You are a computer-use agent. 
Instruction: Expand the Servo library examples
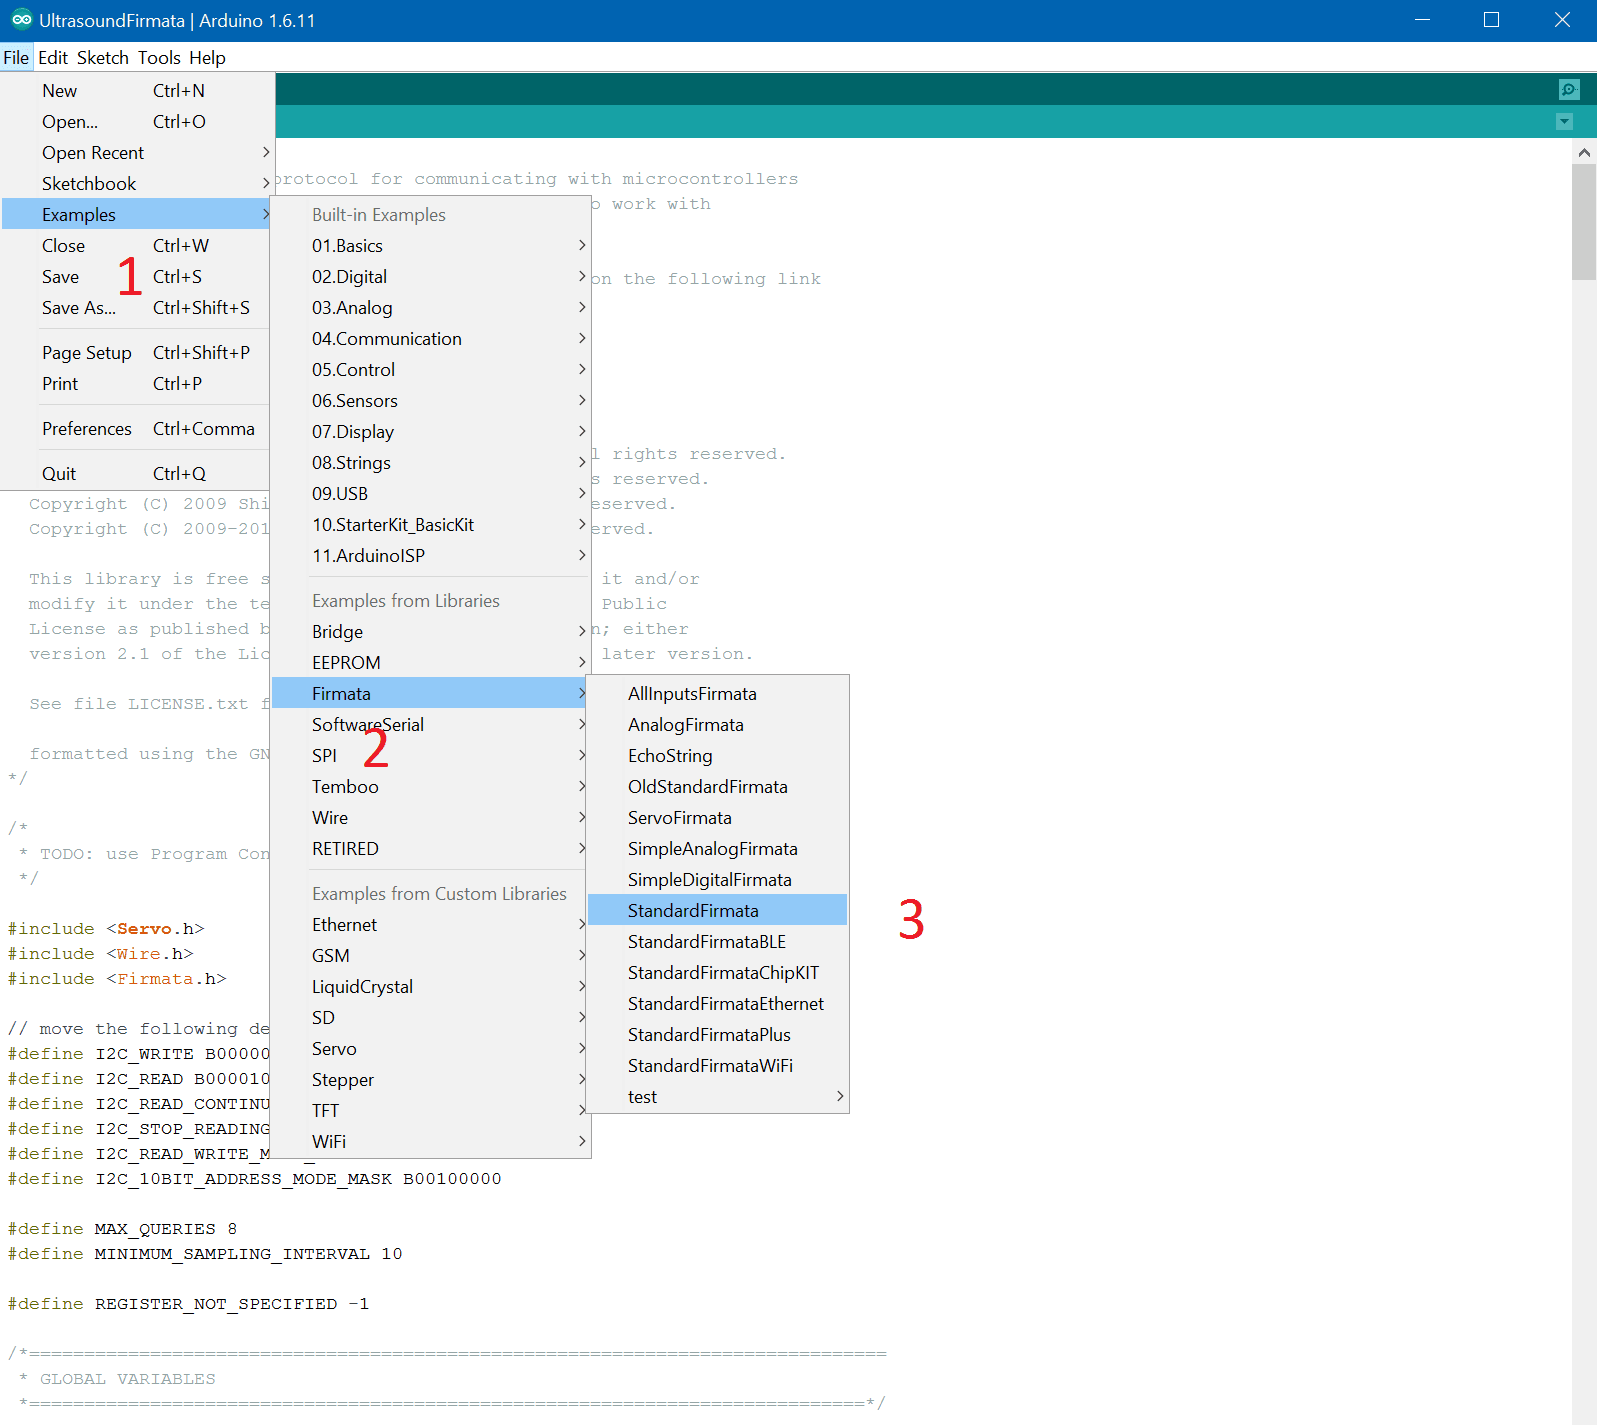pyautogui.click(x=431, y=1049)
